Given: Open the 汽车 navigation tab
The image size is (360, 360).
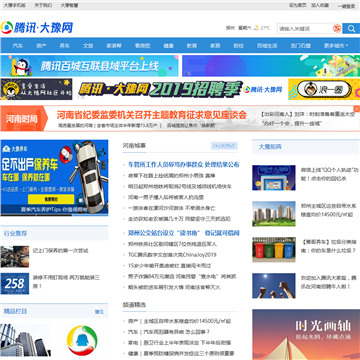Looking at the screenshot, I should pyautogui.click(x=18, y=46).
